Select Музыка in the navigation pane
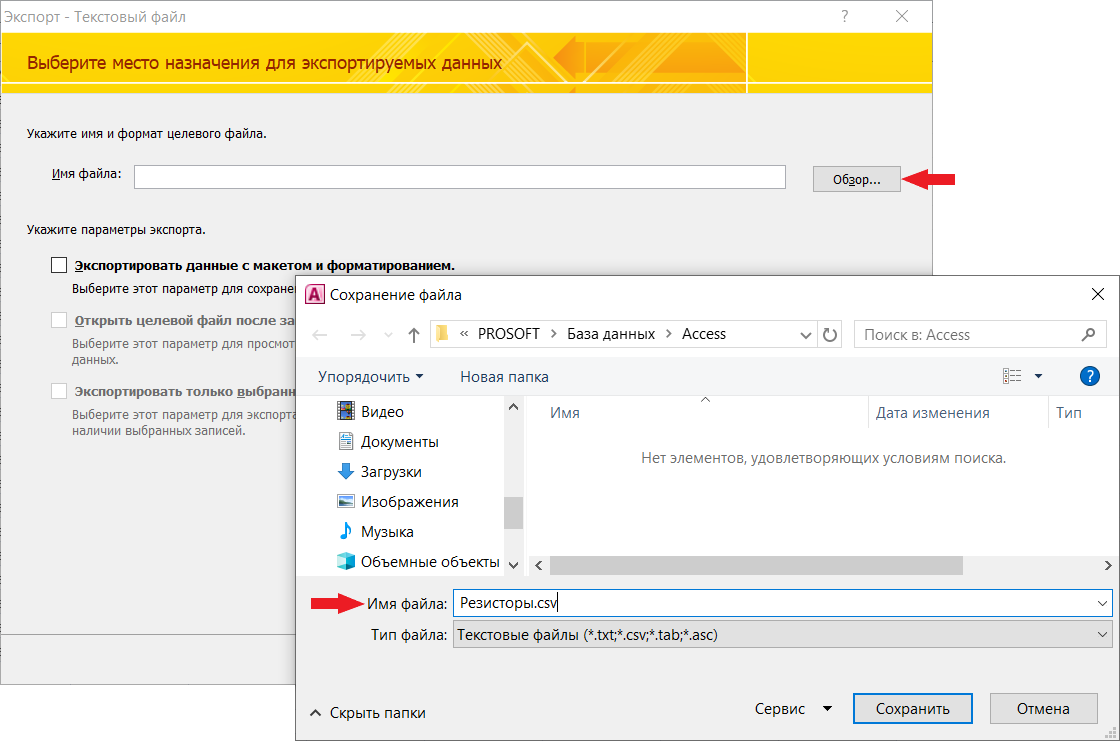This screenshot has width=1120, height=741. [386, 531]
